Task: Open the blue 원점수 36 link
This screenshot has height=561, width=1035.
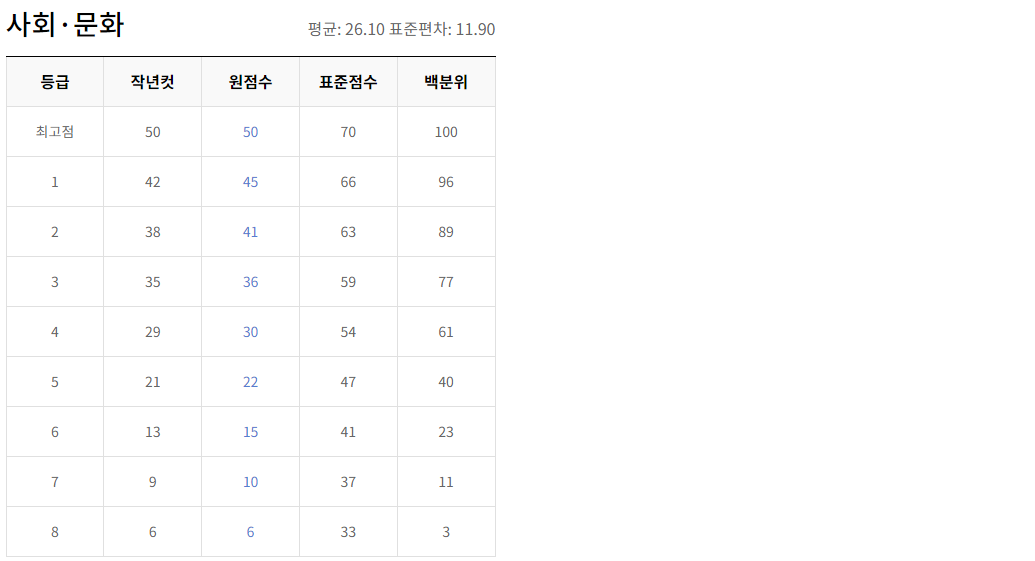Action: point(250,282)
